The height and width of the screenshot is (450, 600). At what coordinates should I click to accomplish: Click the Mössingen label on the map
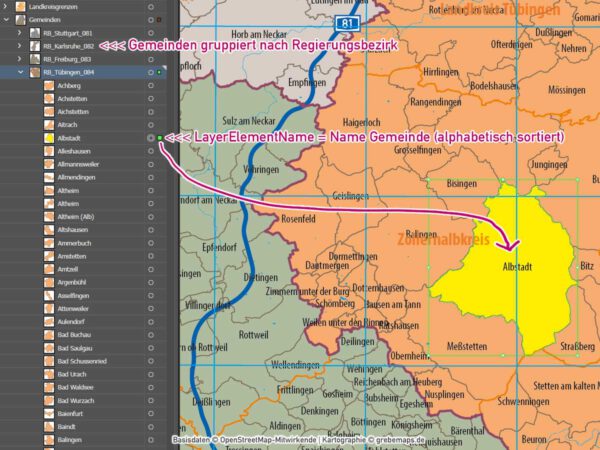[x=566, y=90]
